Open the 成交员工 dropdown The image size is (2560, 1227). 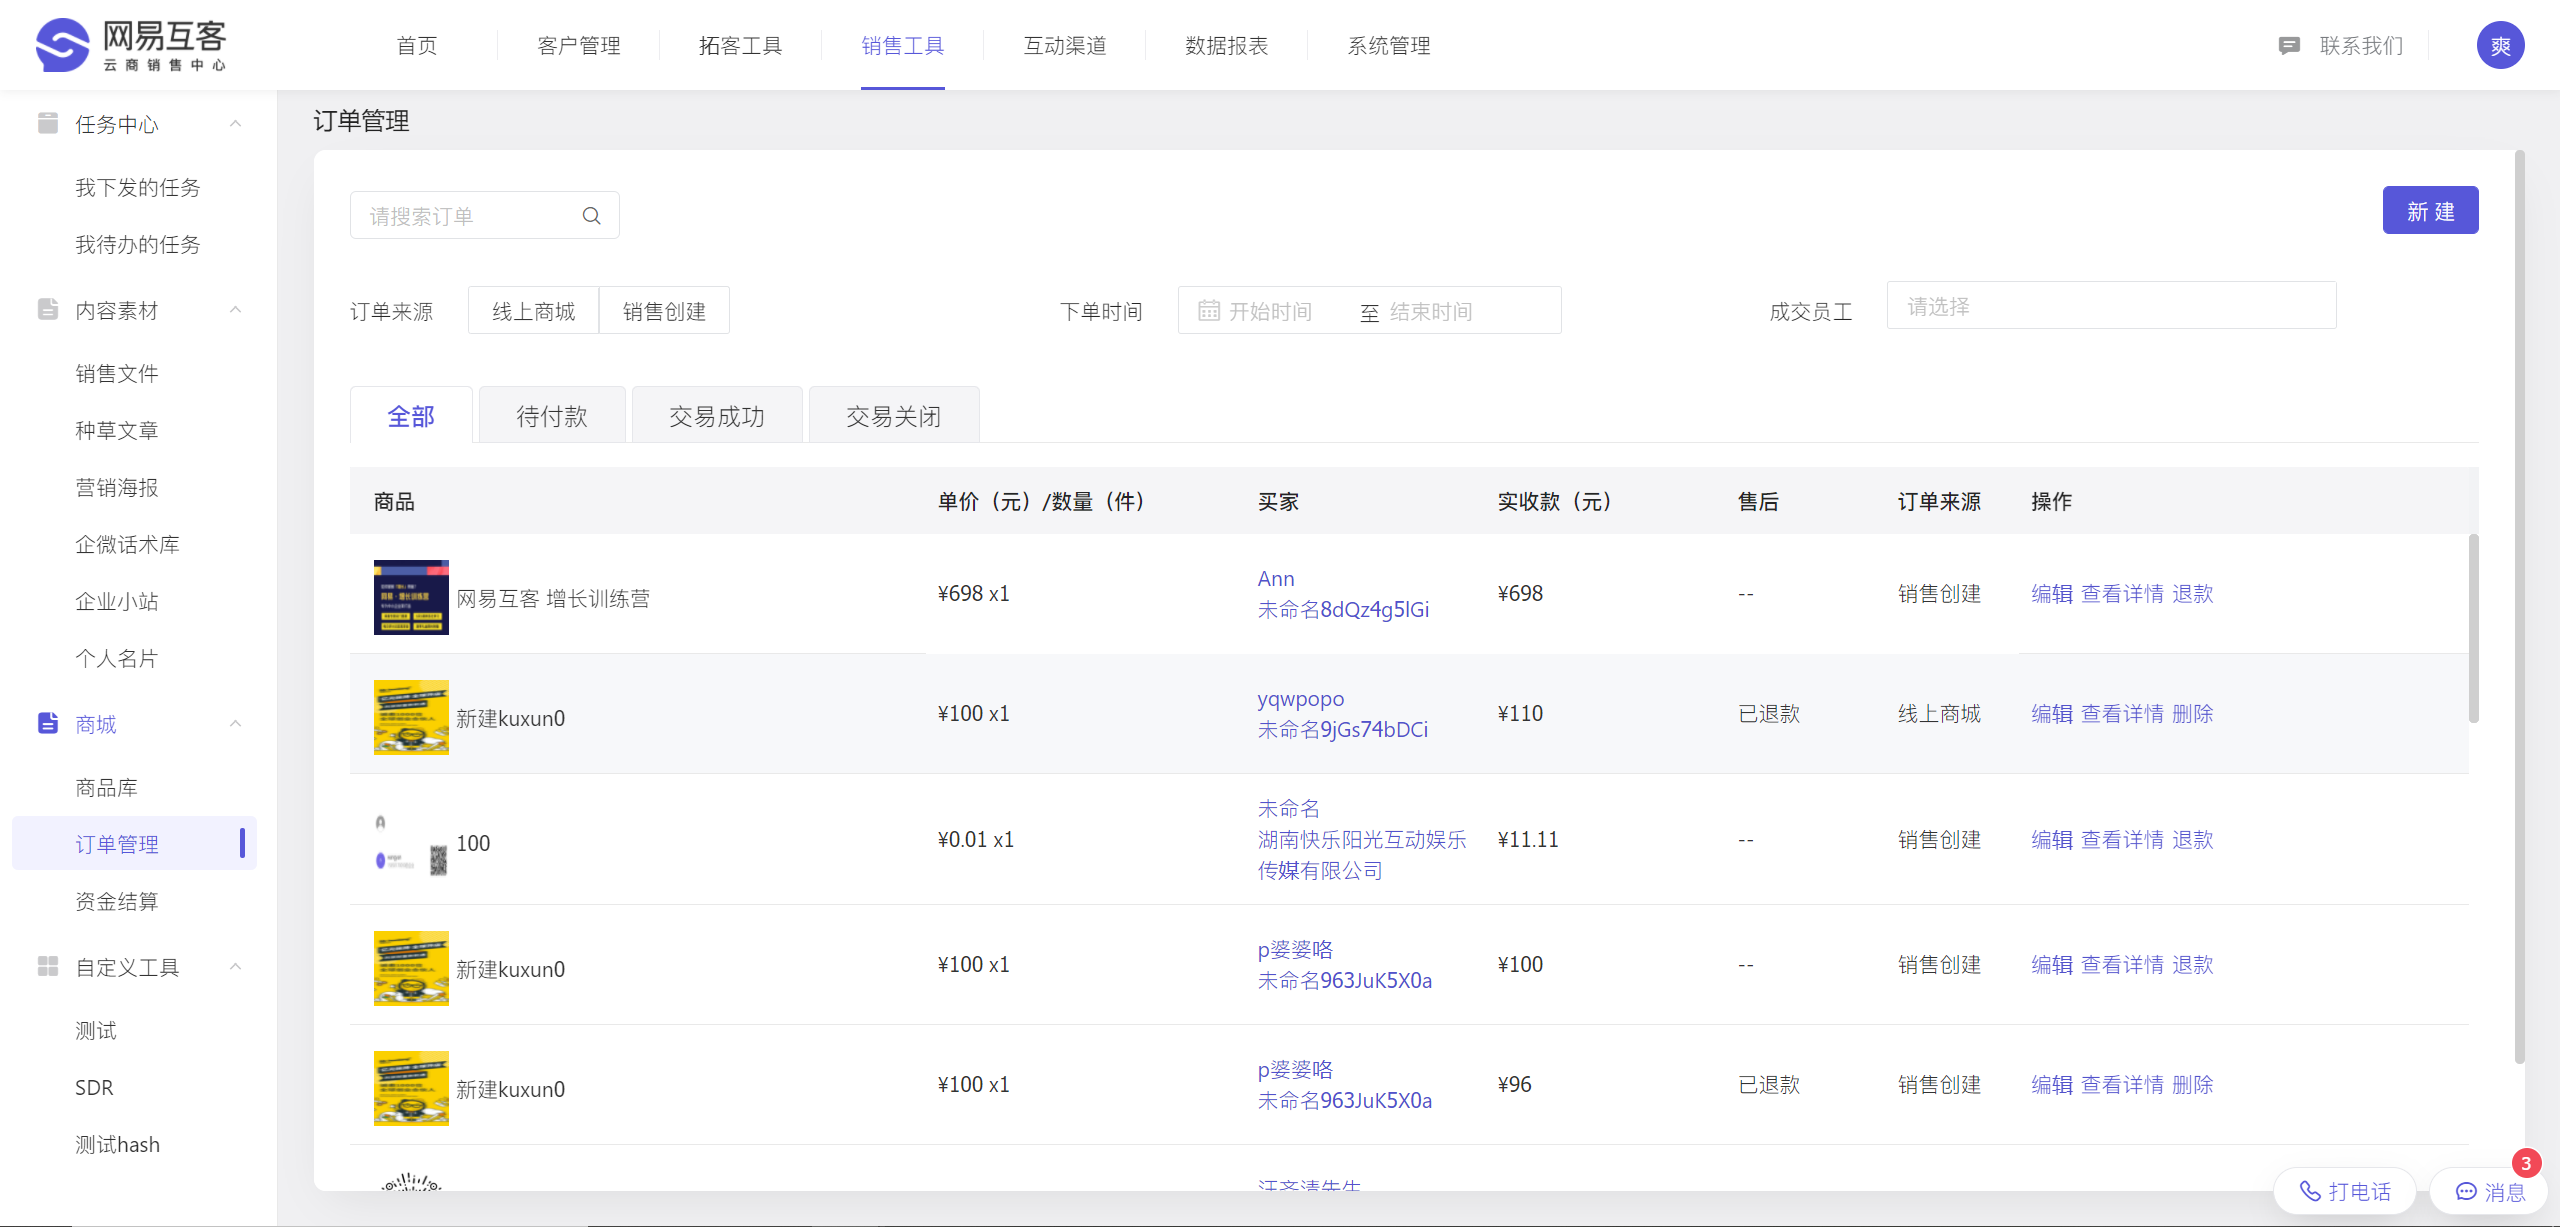2111,306
